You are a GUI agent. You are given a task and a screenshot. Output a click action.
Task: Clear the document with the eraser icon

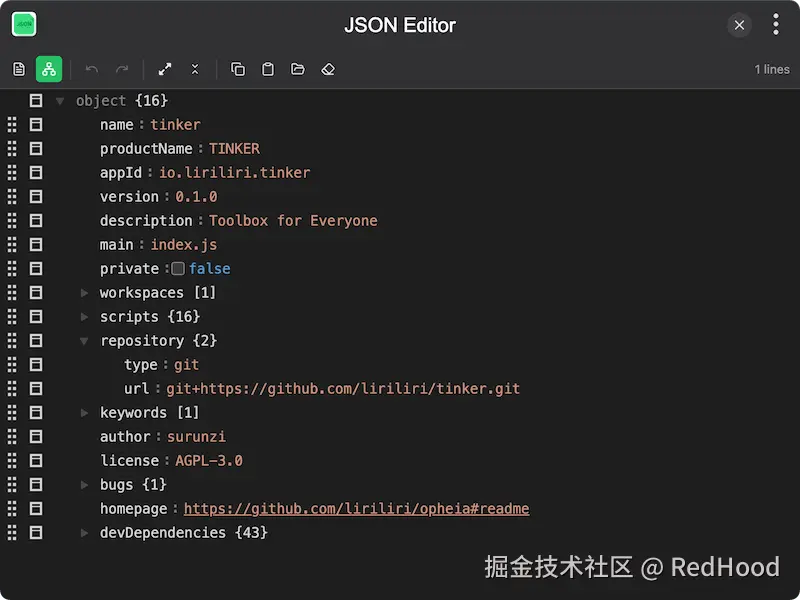click(327, 69)
